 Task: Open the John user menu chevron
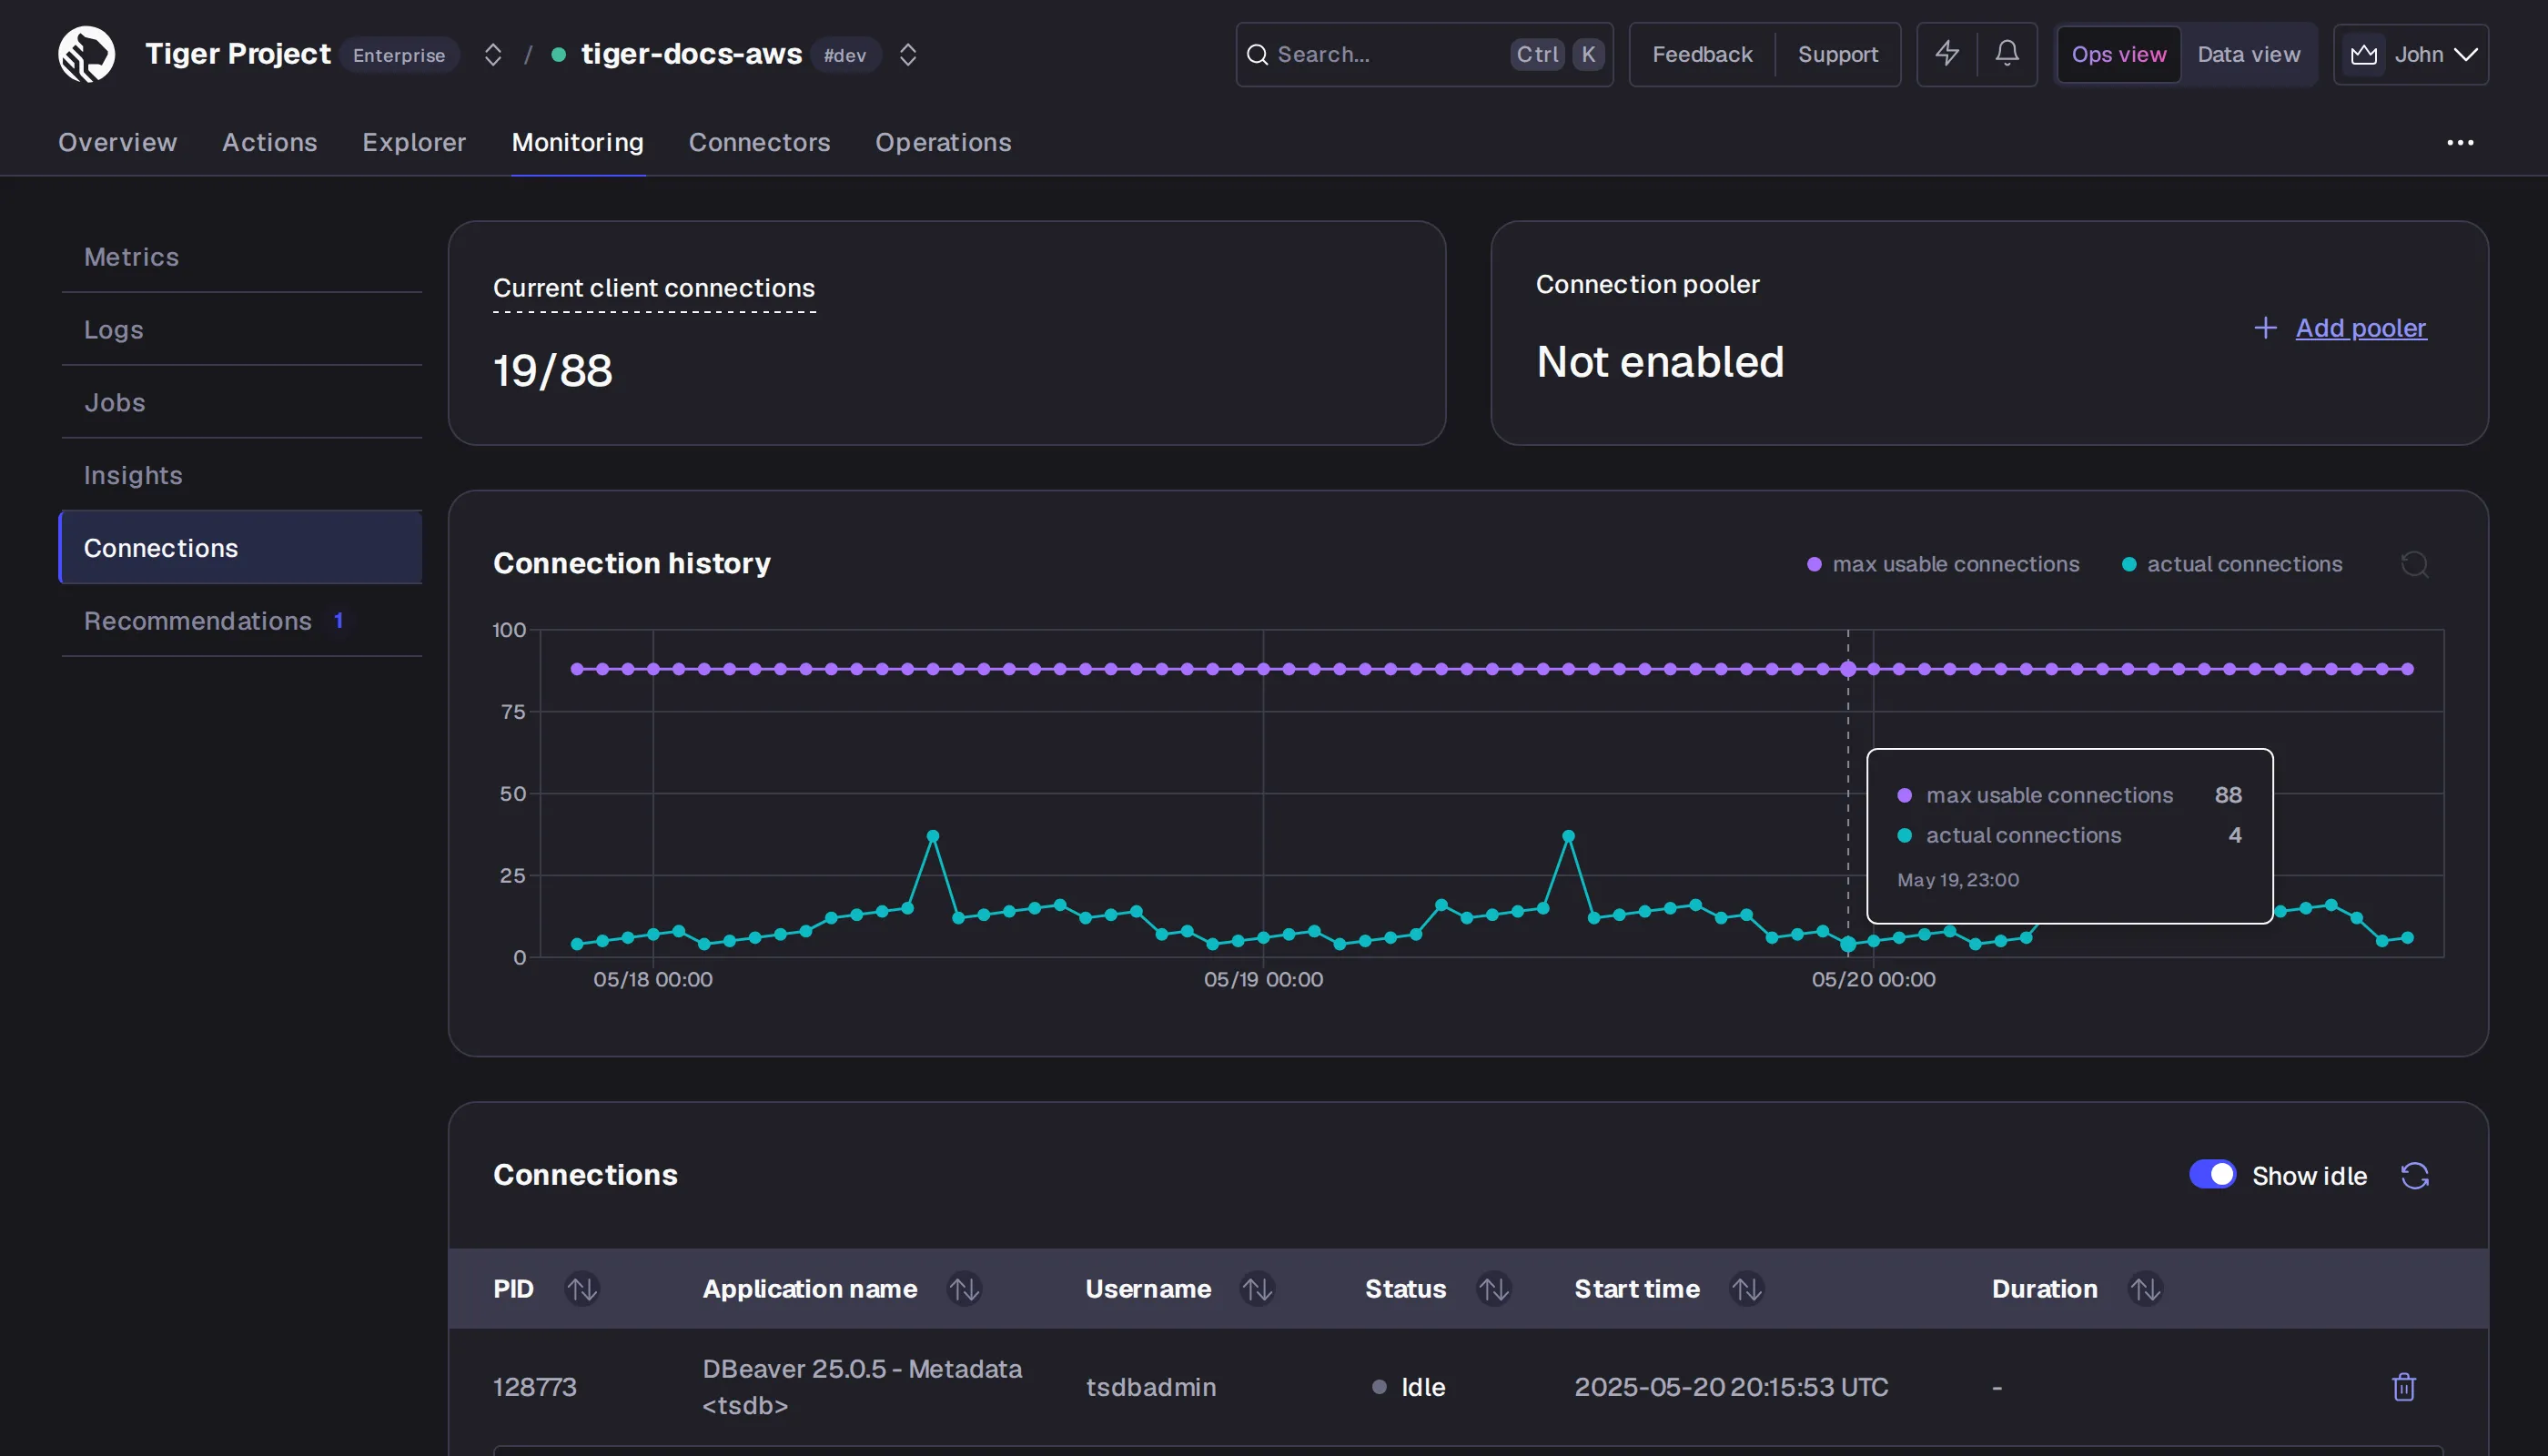pos(2466,54)
